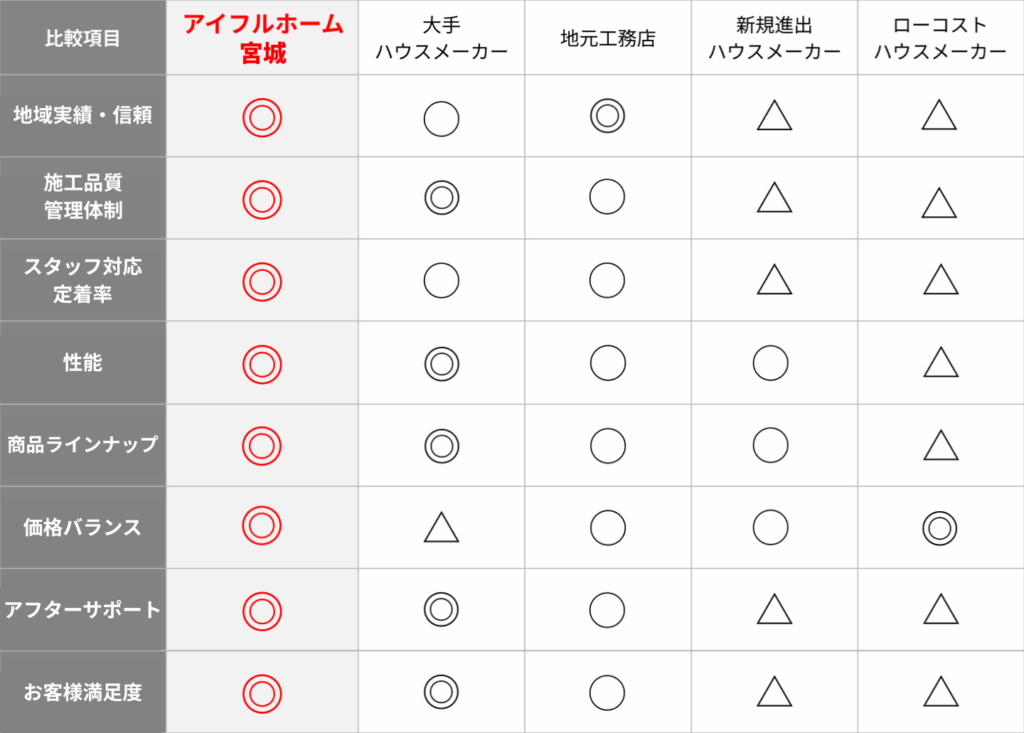Click the お客様満足度 row label
The image size is (1024, 733).
[x=83, y=691]
